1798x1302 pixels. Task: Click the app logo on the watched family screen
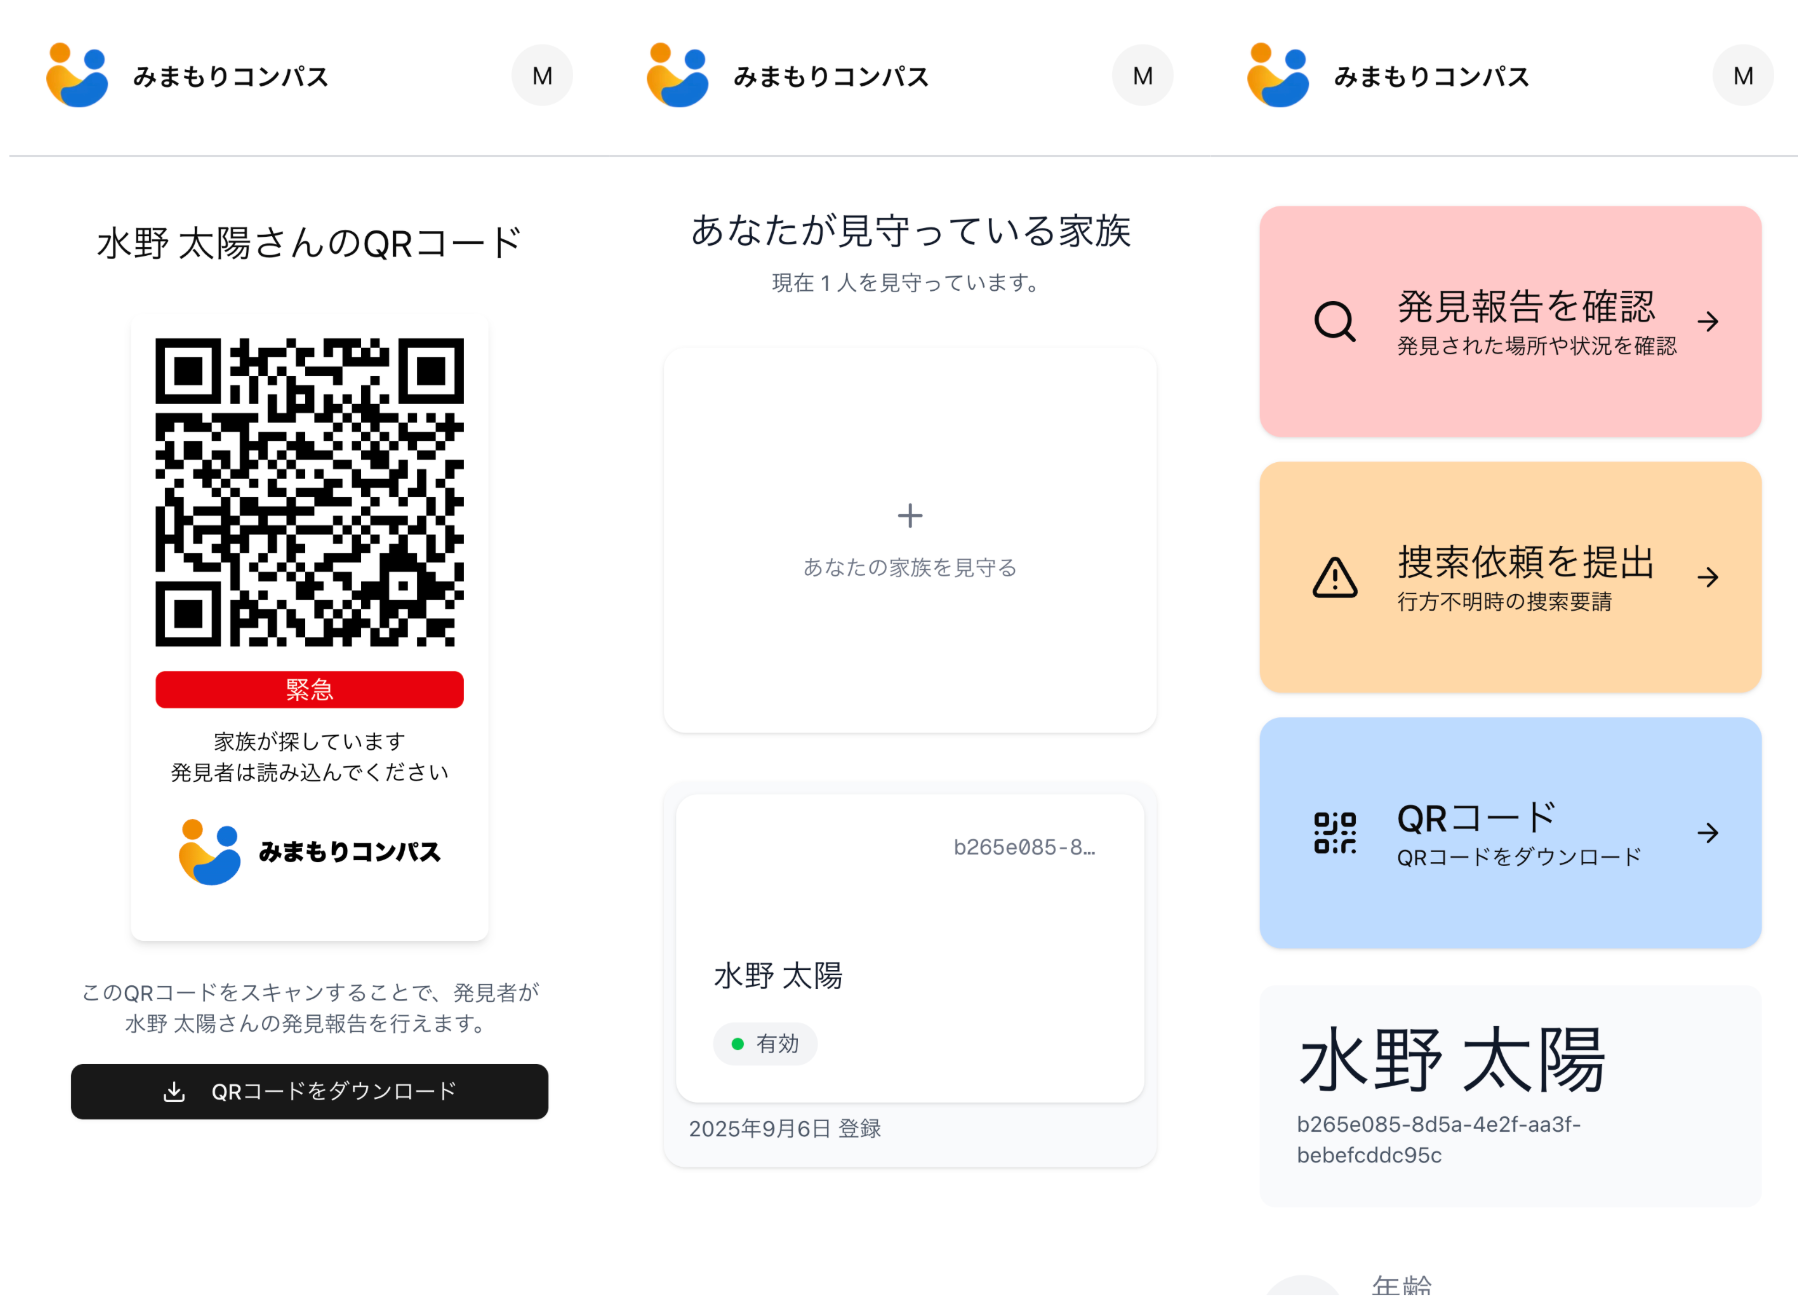point(678,75)
